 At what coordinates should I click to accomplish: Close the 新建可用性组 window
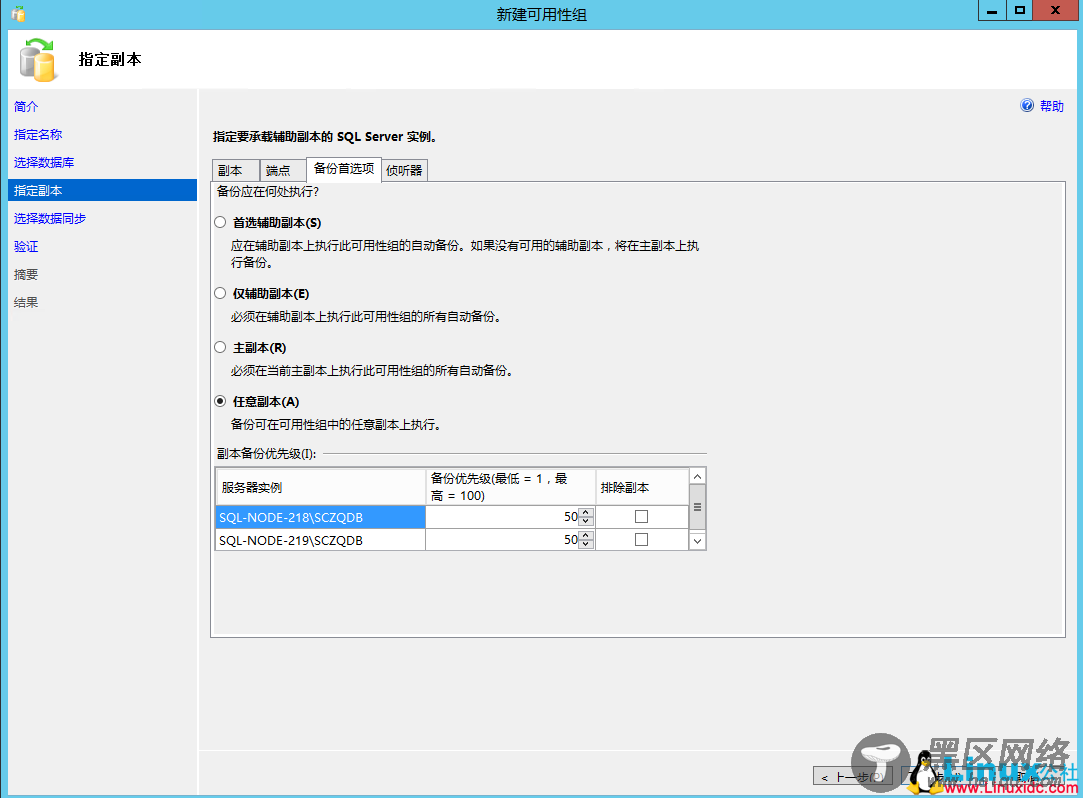click(x=1055, y=10)
